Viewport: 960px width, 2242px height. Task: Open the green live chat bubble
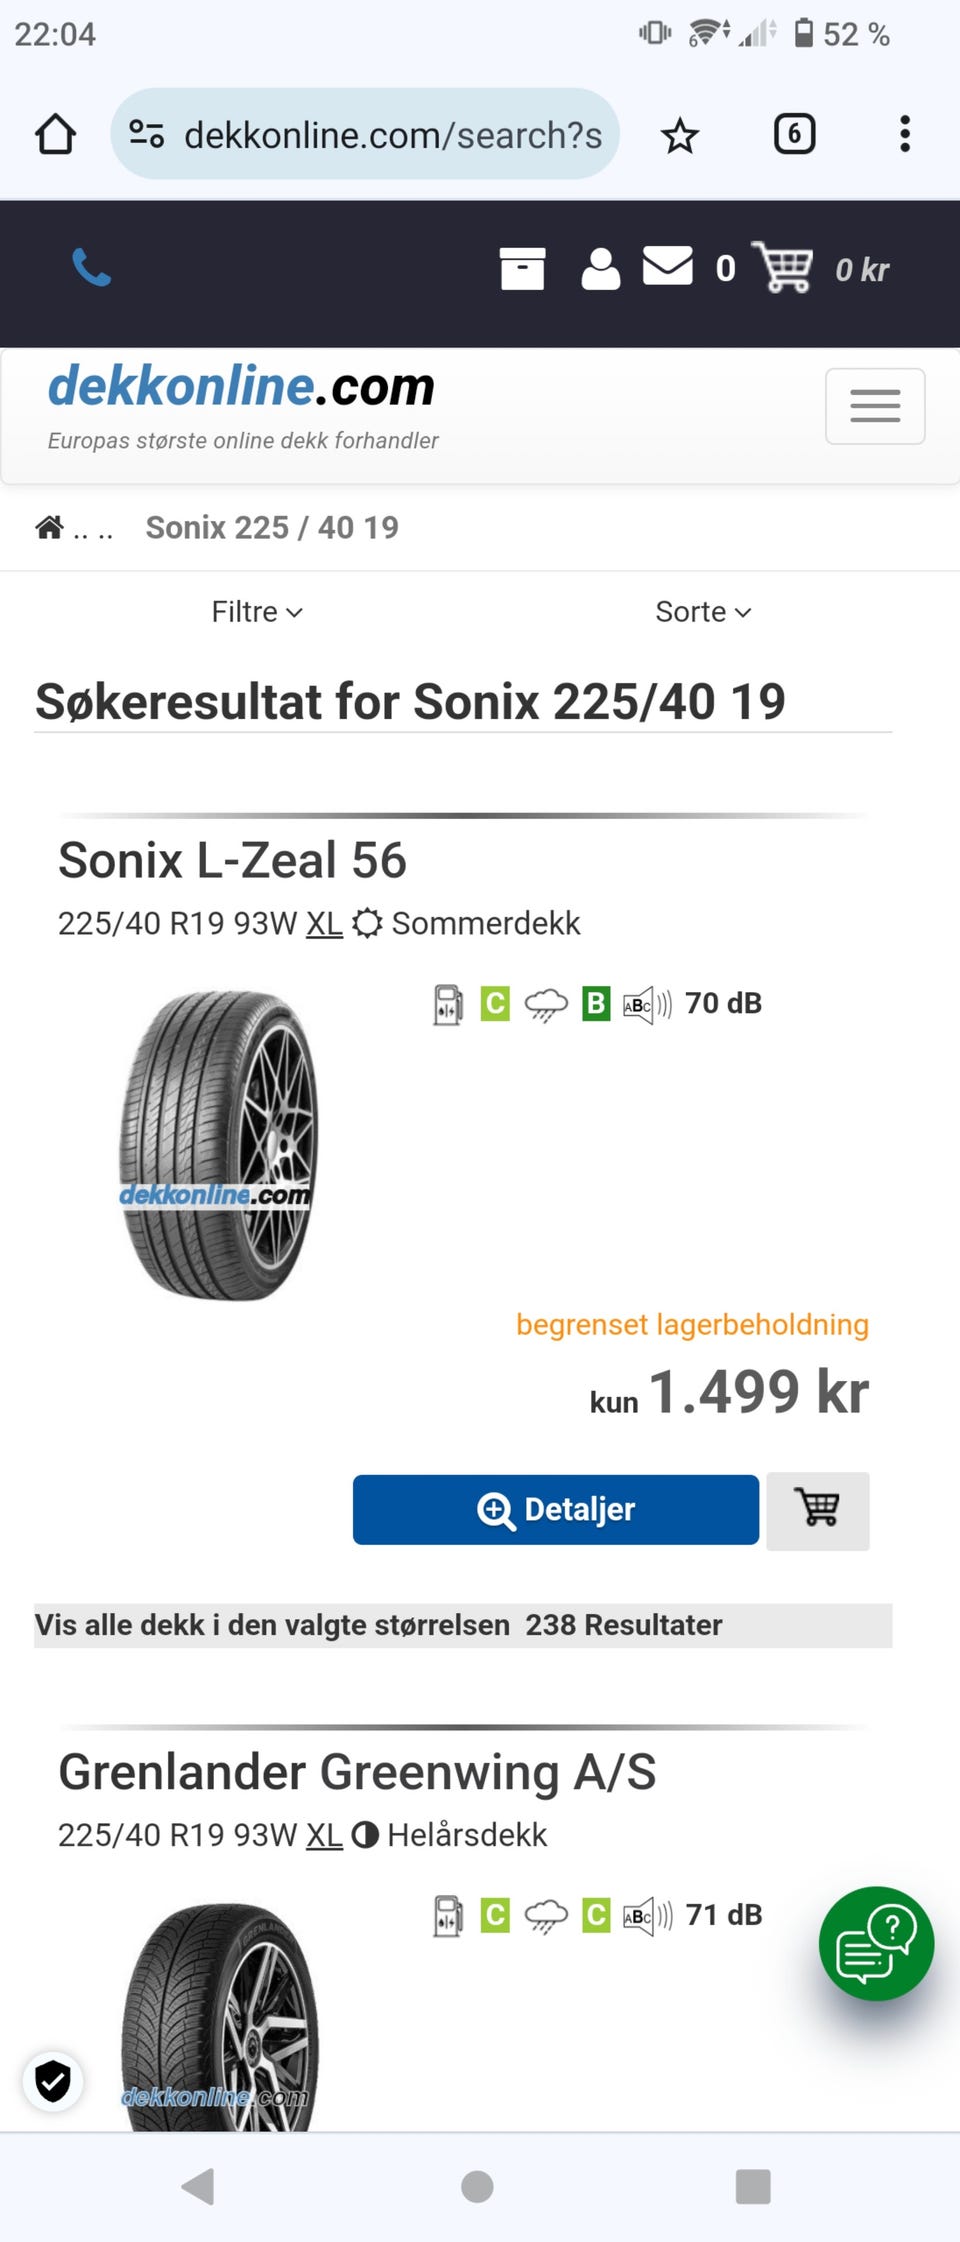pyautogui.click(x=876, y=1943)
